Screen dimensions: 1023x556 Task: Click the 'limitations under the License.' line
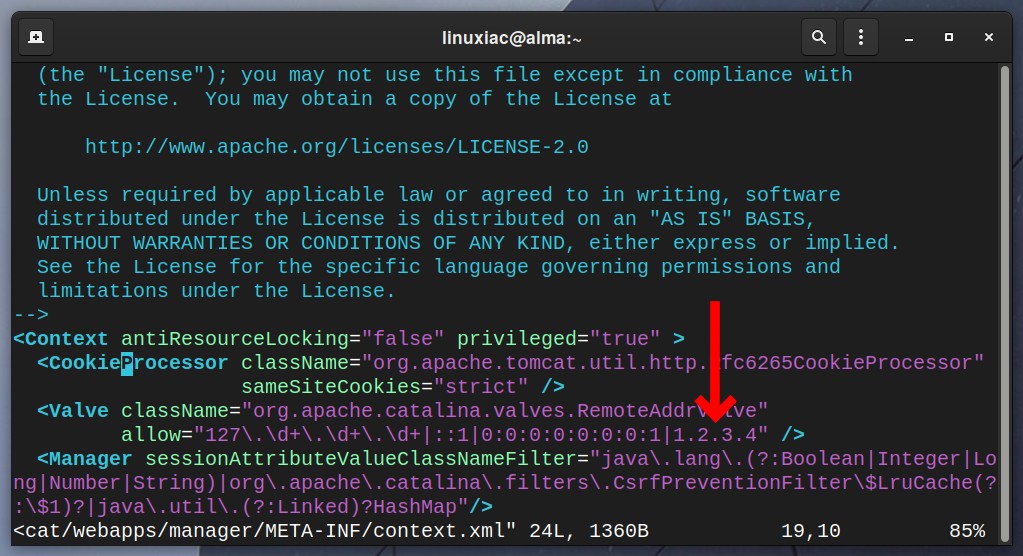coord(217,290)
